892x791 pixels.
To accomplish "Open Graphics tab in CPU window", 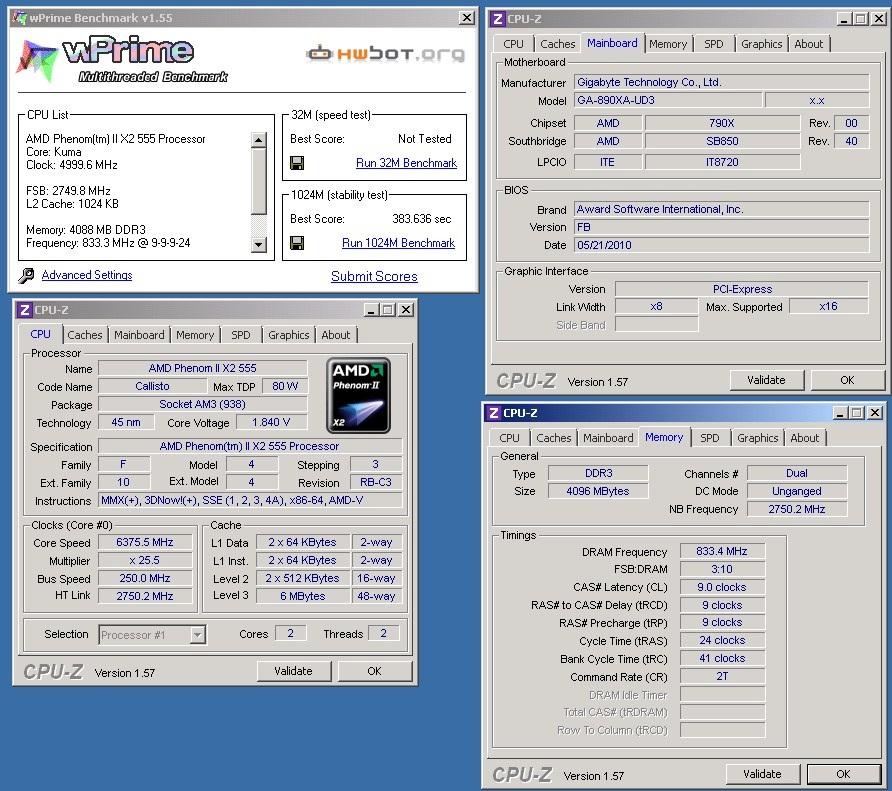I will click(288, 335).
